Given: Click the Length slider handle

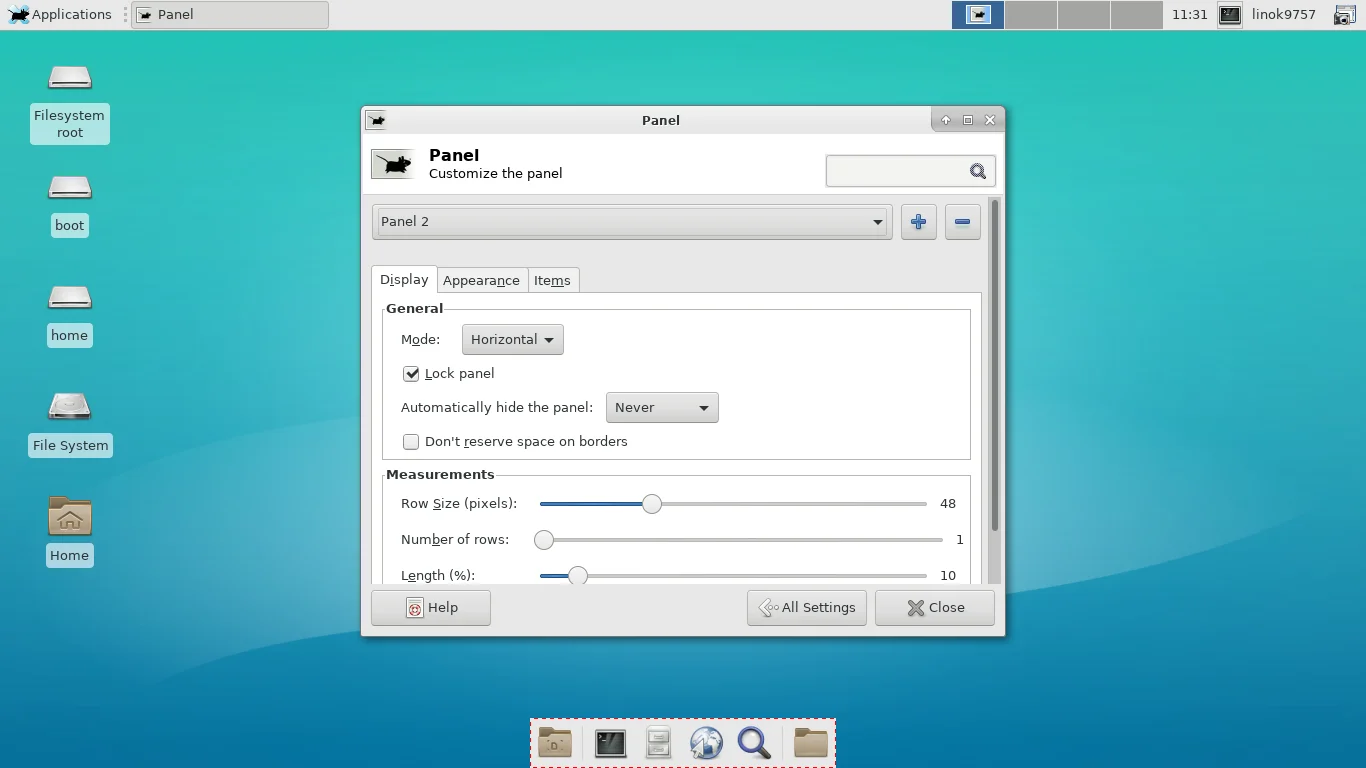Looking at the screenshot, I should pyautogui.click(x=578, y=576).
